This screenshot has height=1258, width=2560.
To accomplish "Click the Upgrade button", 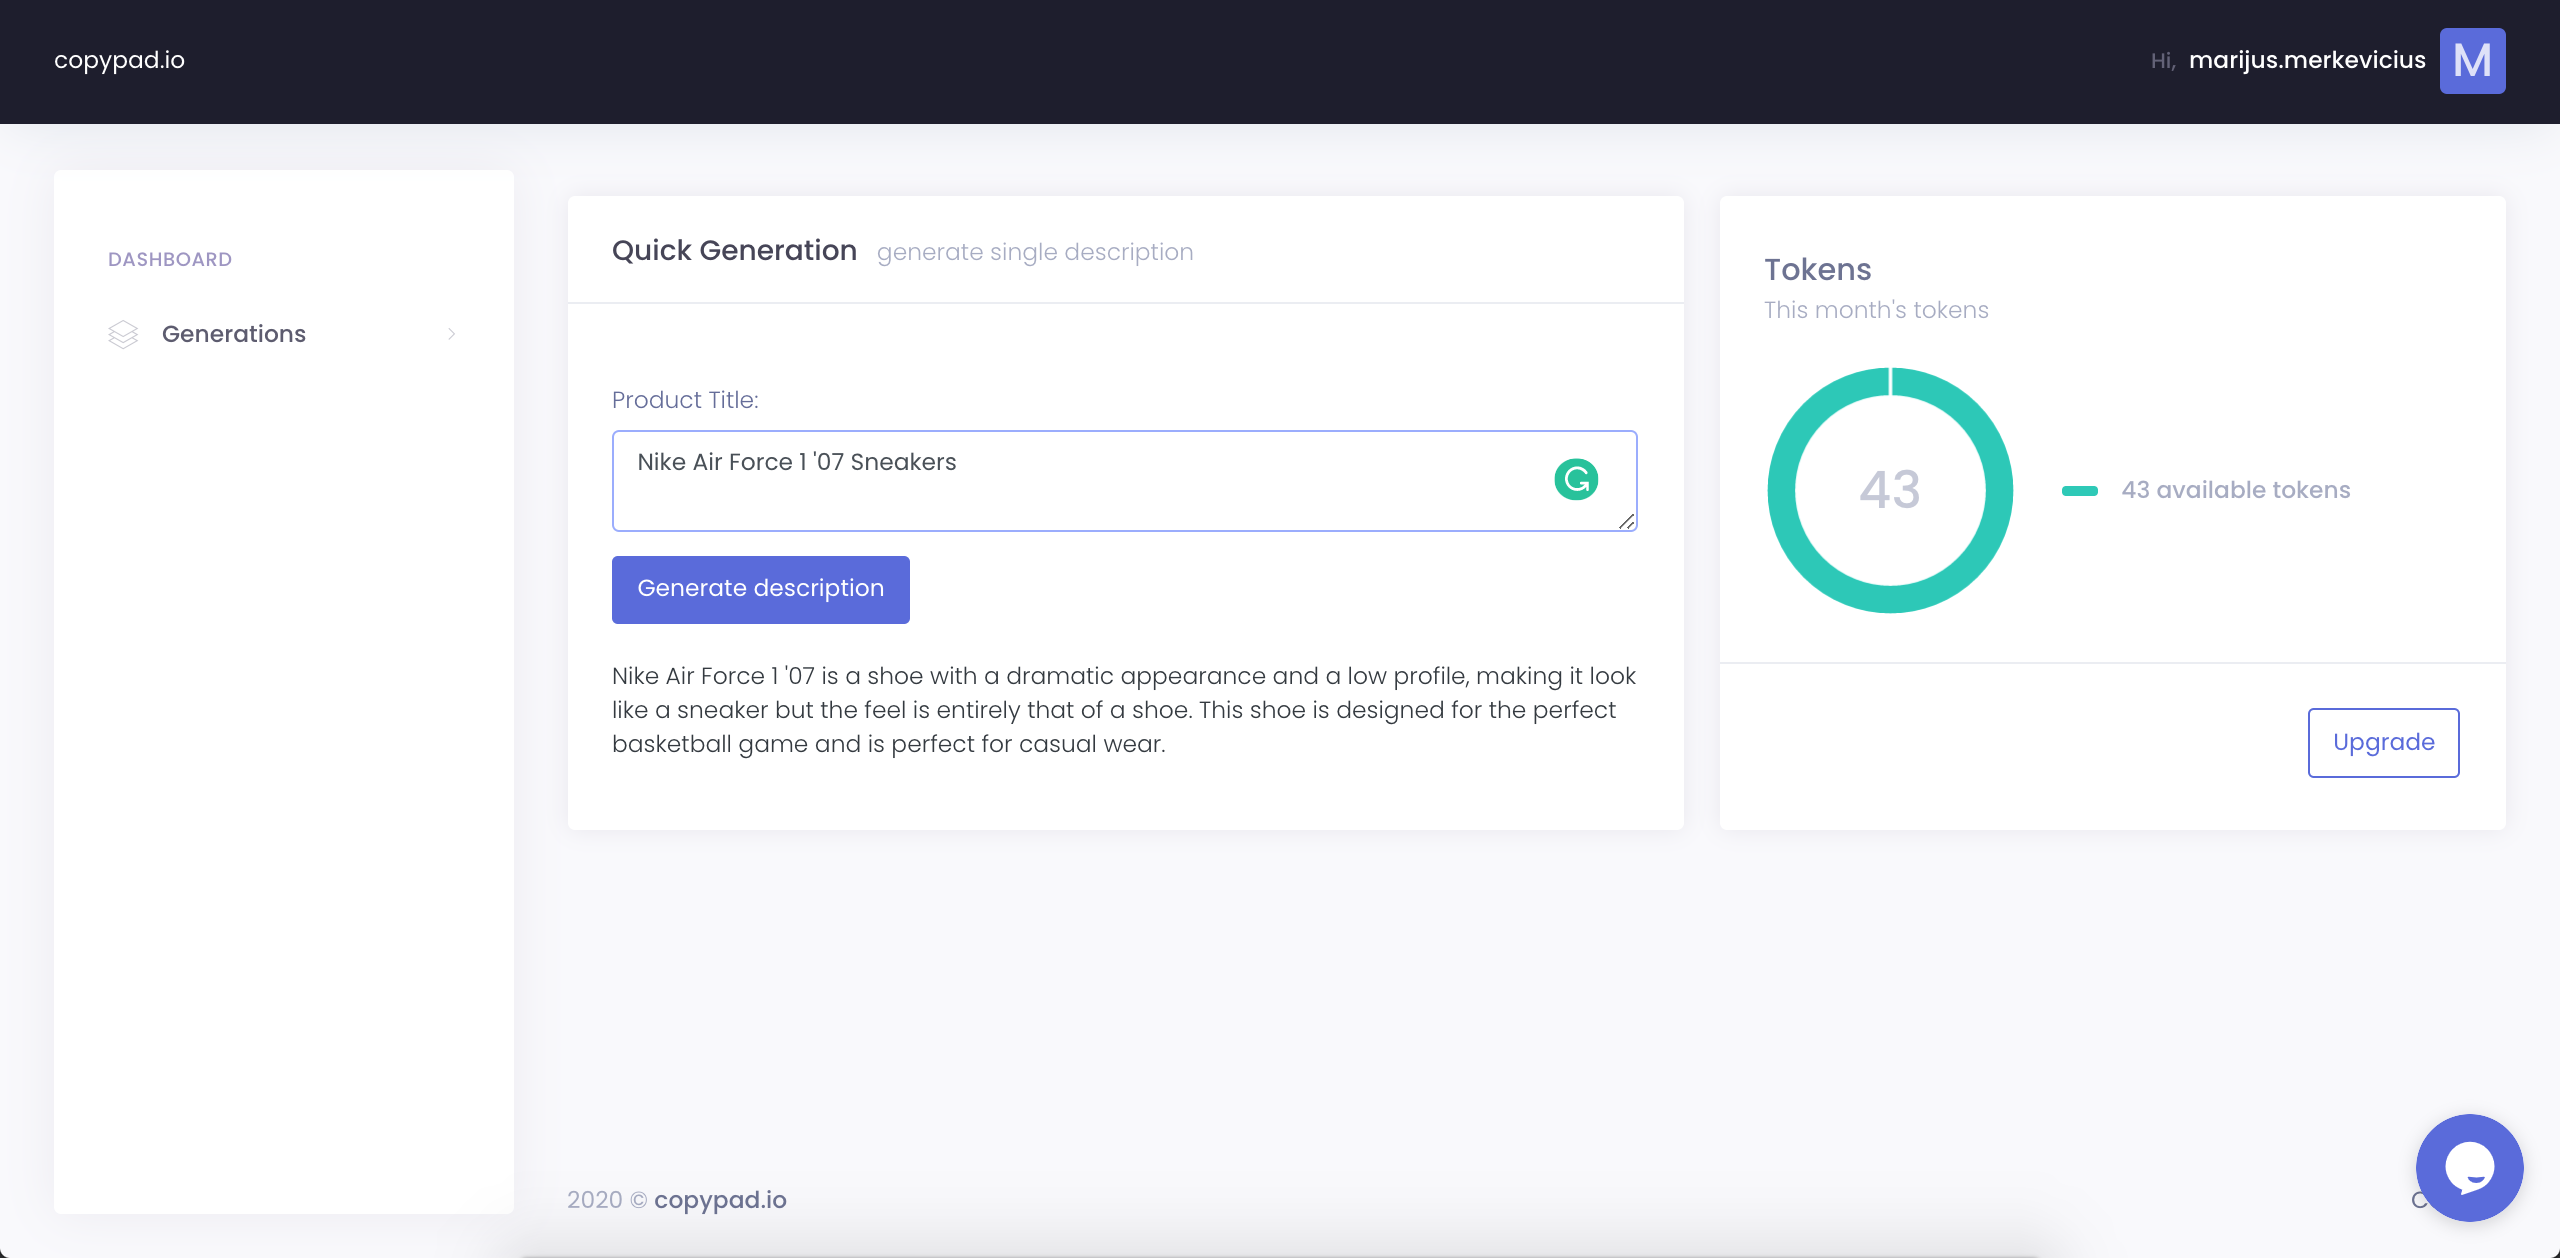I will point(2383,742).
